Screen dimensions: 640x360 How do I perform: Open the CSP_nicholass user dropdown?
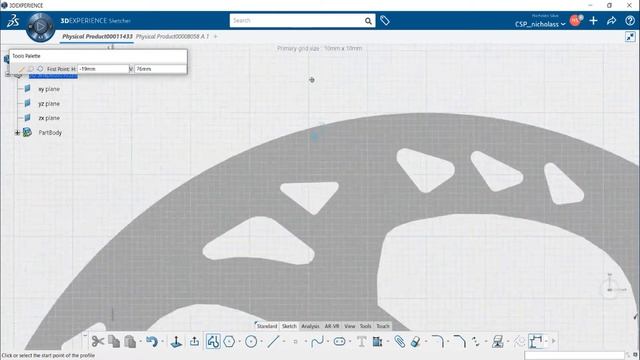point(540,24)
